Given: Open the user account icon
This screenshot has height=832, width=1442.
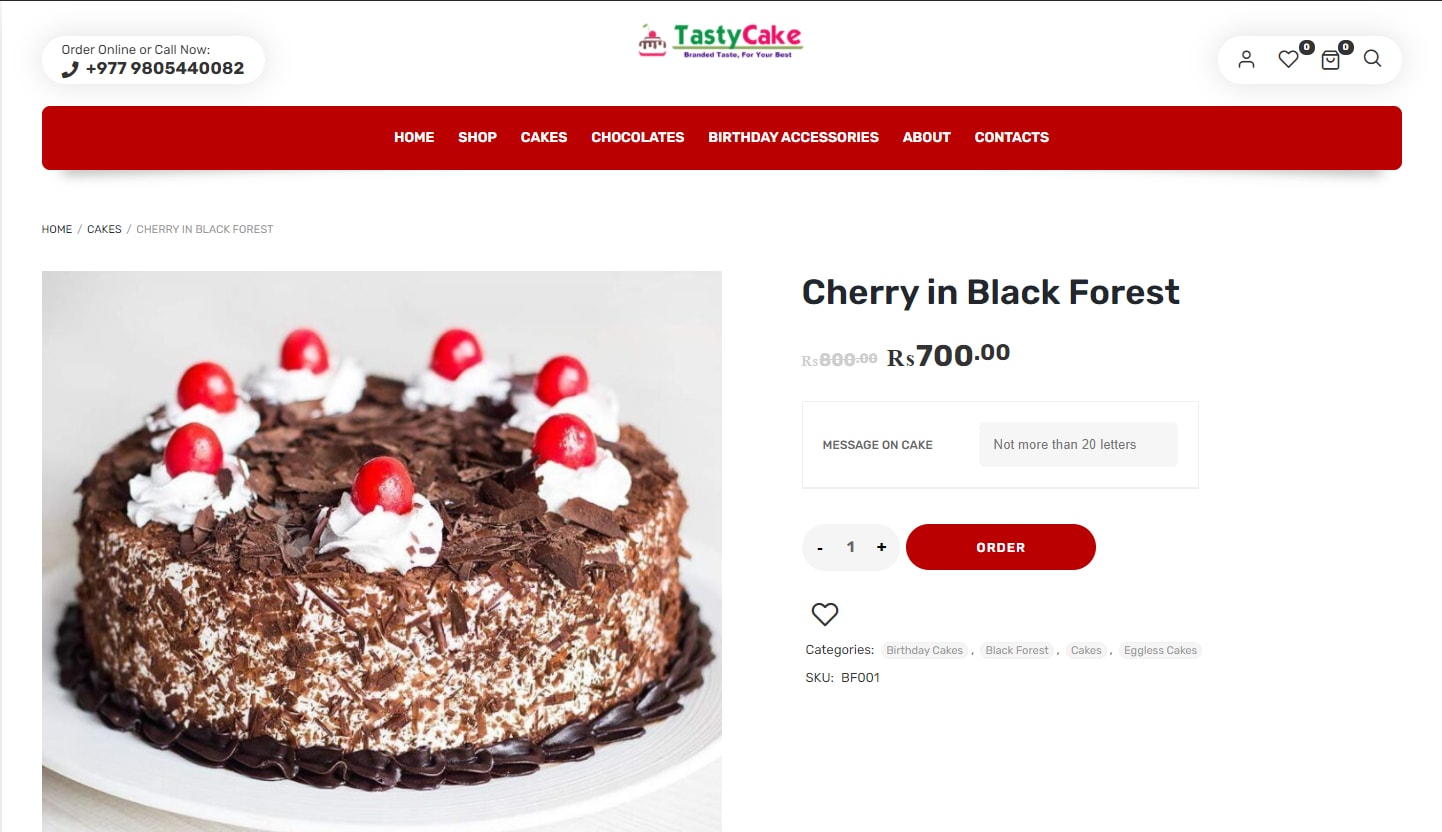Looking at the screenshot, I should click(1246, 59).
